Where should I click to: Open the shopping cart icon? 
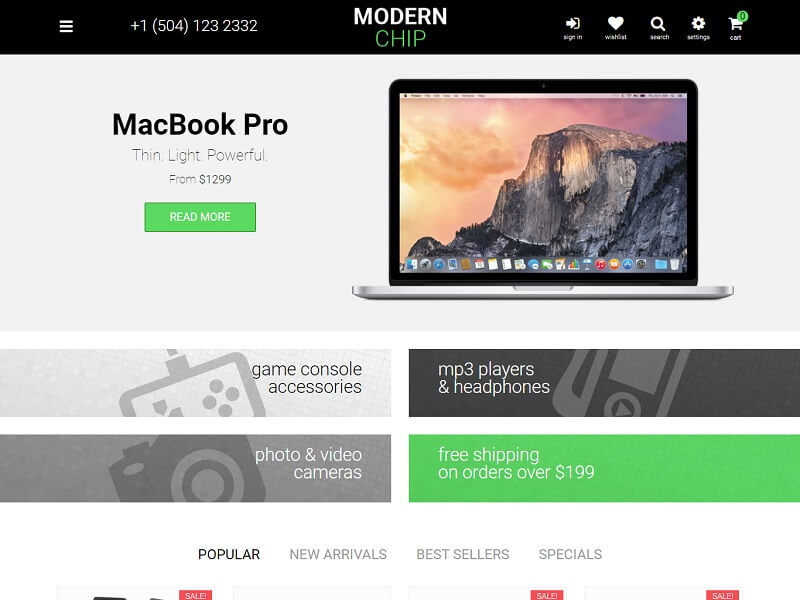coord(735,24)
